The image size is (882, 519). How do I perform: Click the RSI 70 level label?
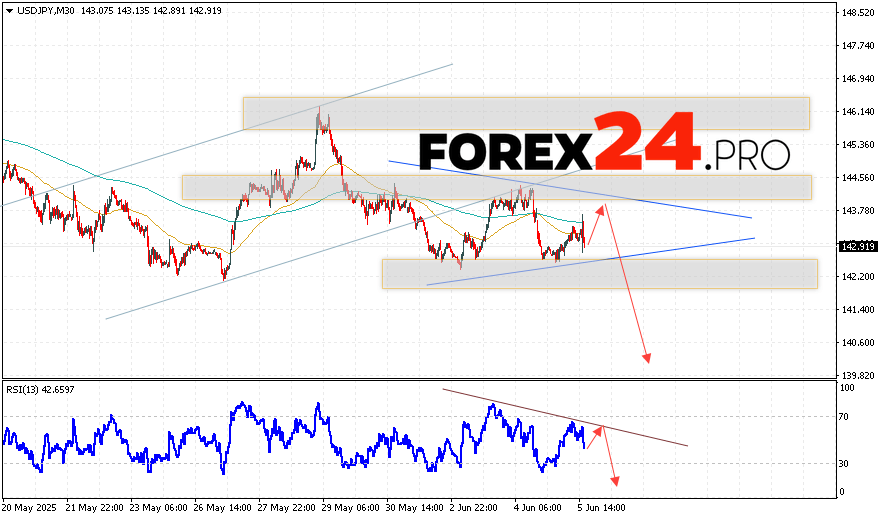pyautogui.click(x=845, y=416)
